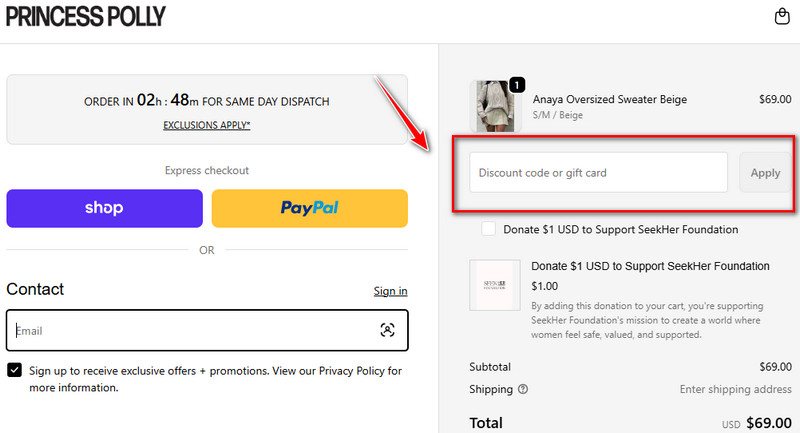Focus the discount code or gift card field

(x=598, y=173)
